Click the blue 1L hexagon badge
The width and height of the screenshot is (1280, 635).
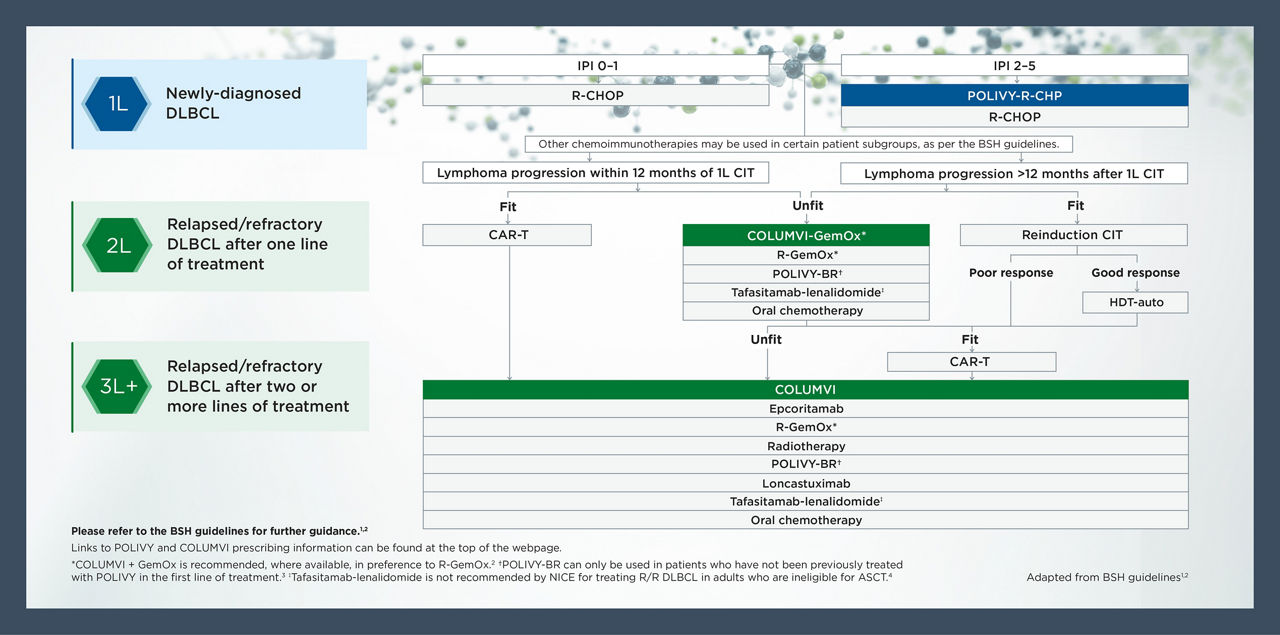(x=119, y=103)
